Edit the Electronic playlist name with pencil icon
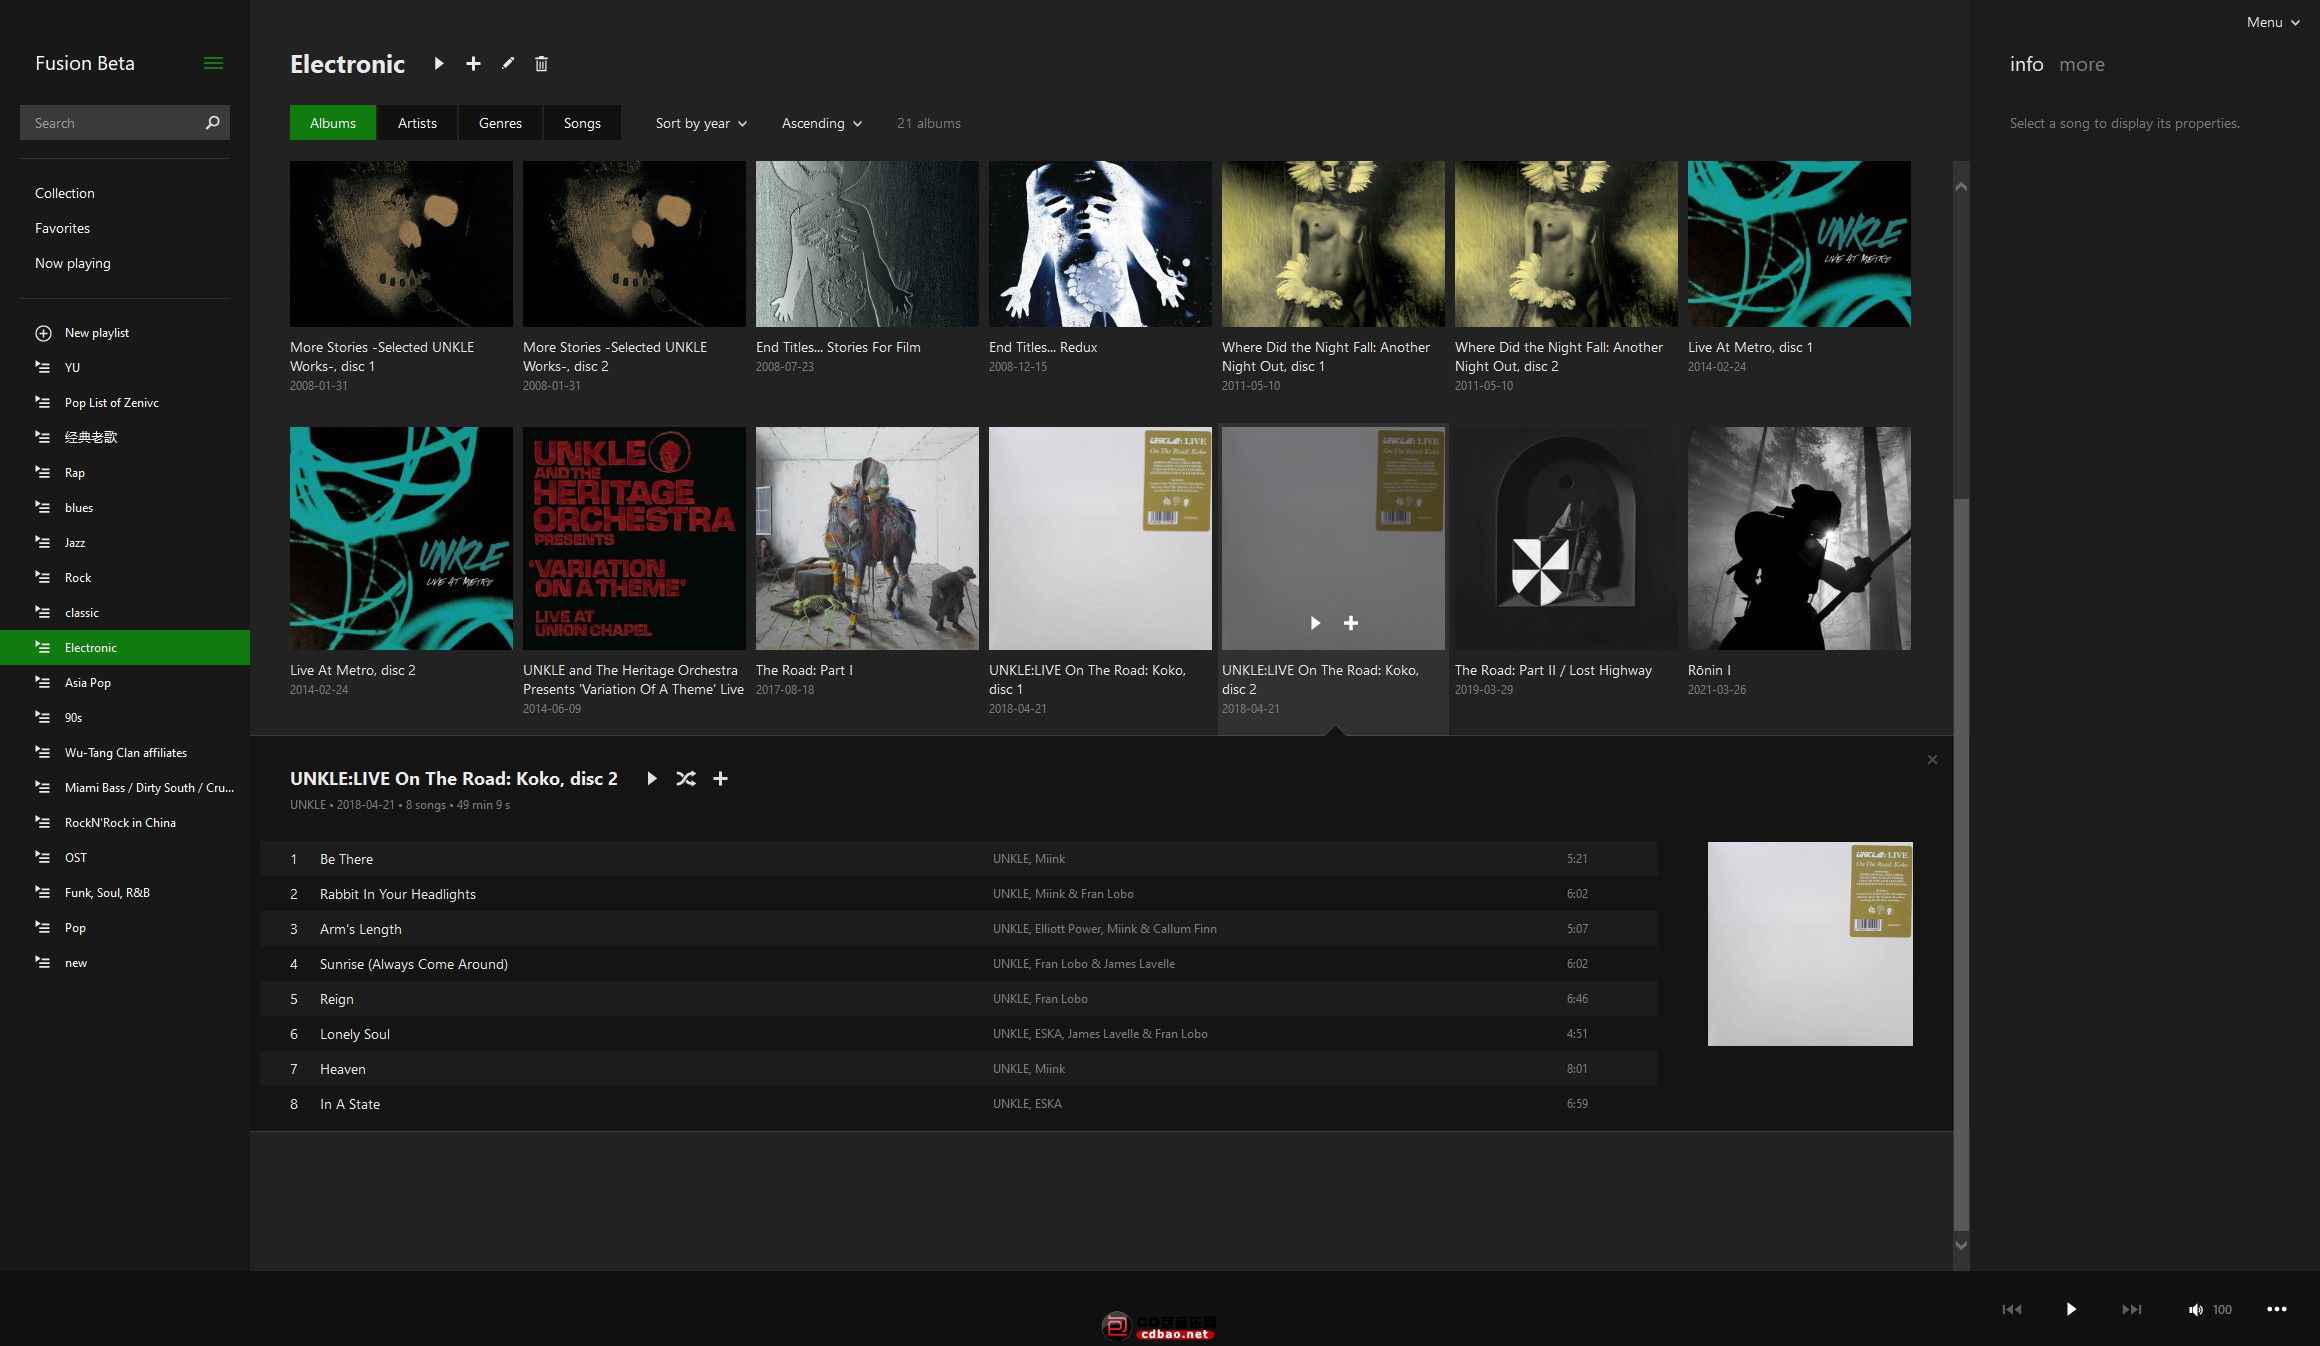This screenshot has height=1346, width=2320. [x=508, y=64]
